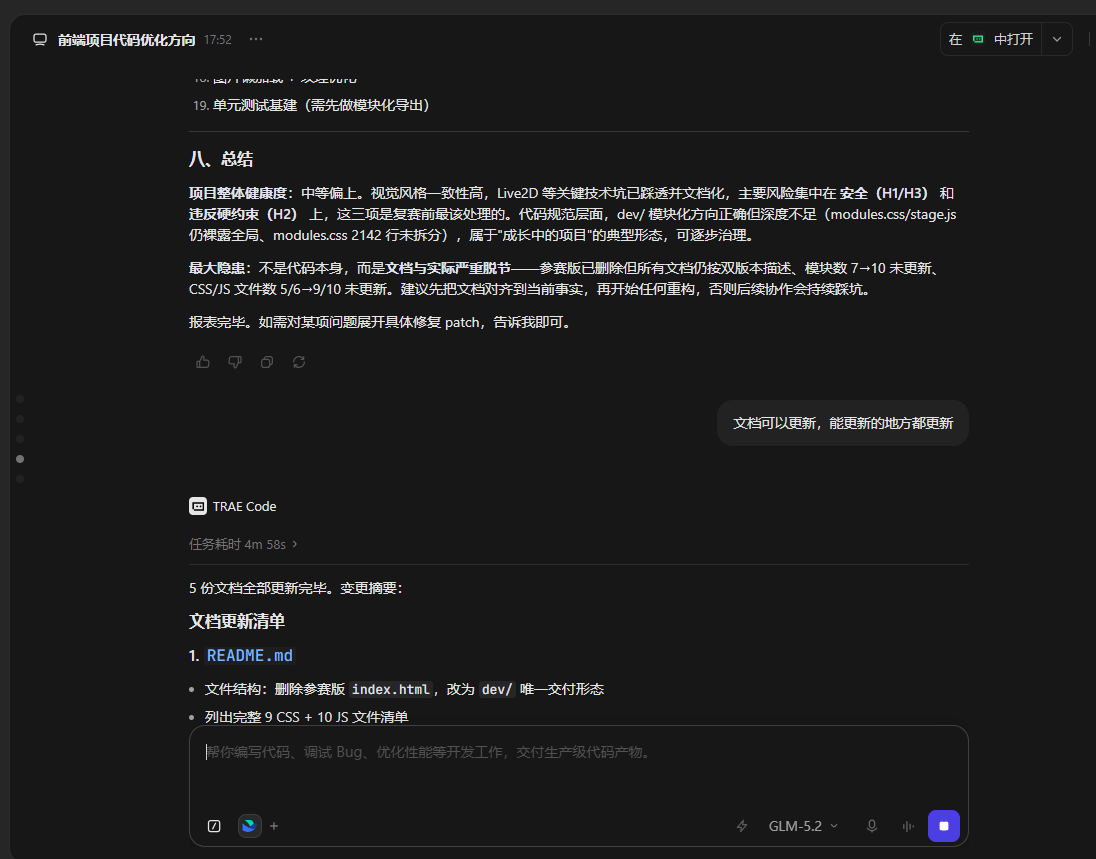Click the plus icon to add context
The width and height of the screenshot is (1096, 859).
pos(274,826)
